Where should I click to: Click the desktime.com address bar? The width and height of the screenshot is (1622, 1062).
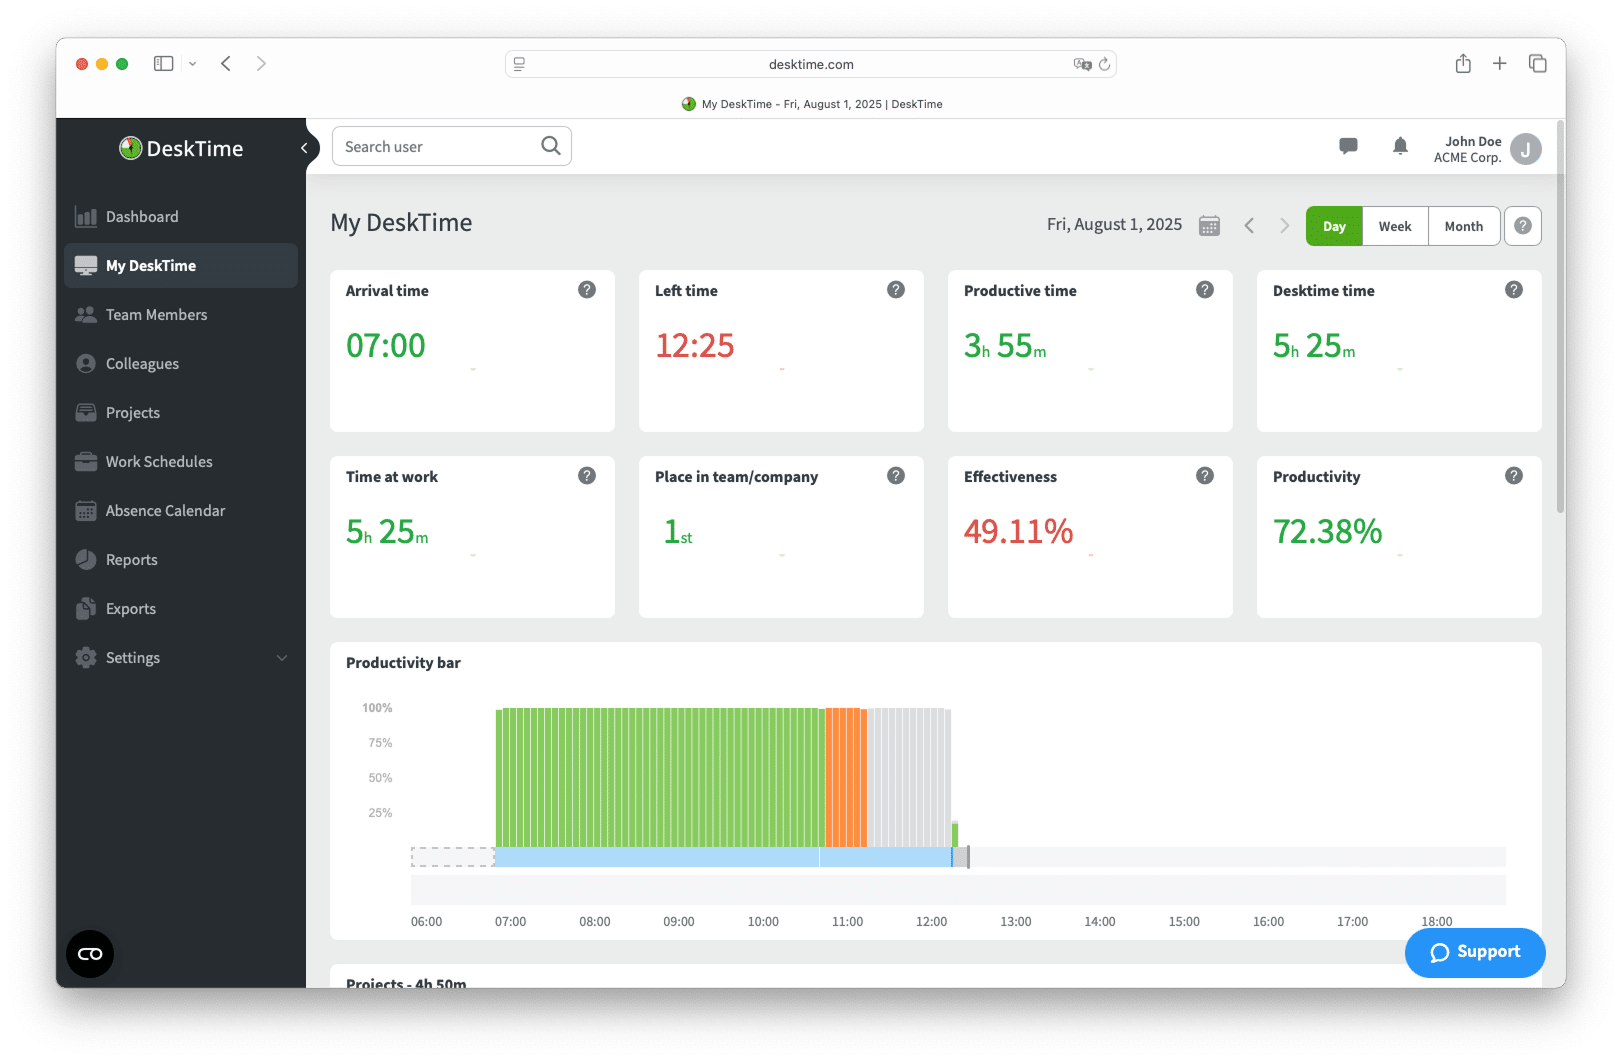click(811, 64)
